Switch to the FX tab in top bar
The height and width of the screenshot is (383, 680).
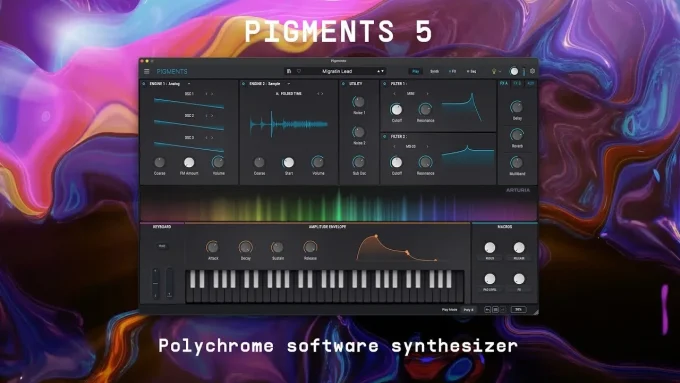[452, 71]
